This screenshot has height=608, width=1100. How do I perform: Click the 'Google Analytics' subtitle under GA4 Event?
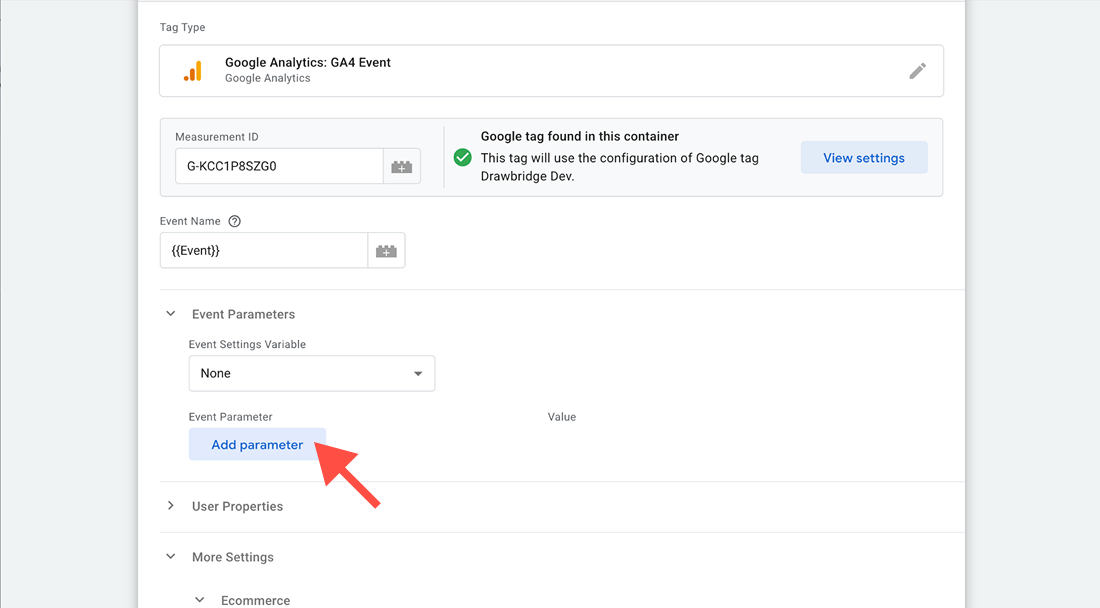coord(267,78)
